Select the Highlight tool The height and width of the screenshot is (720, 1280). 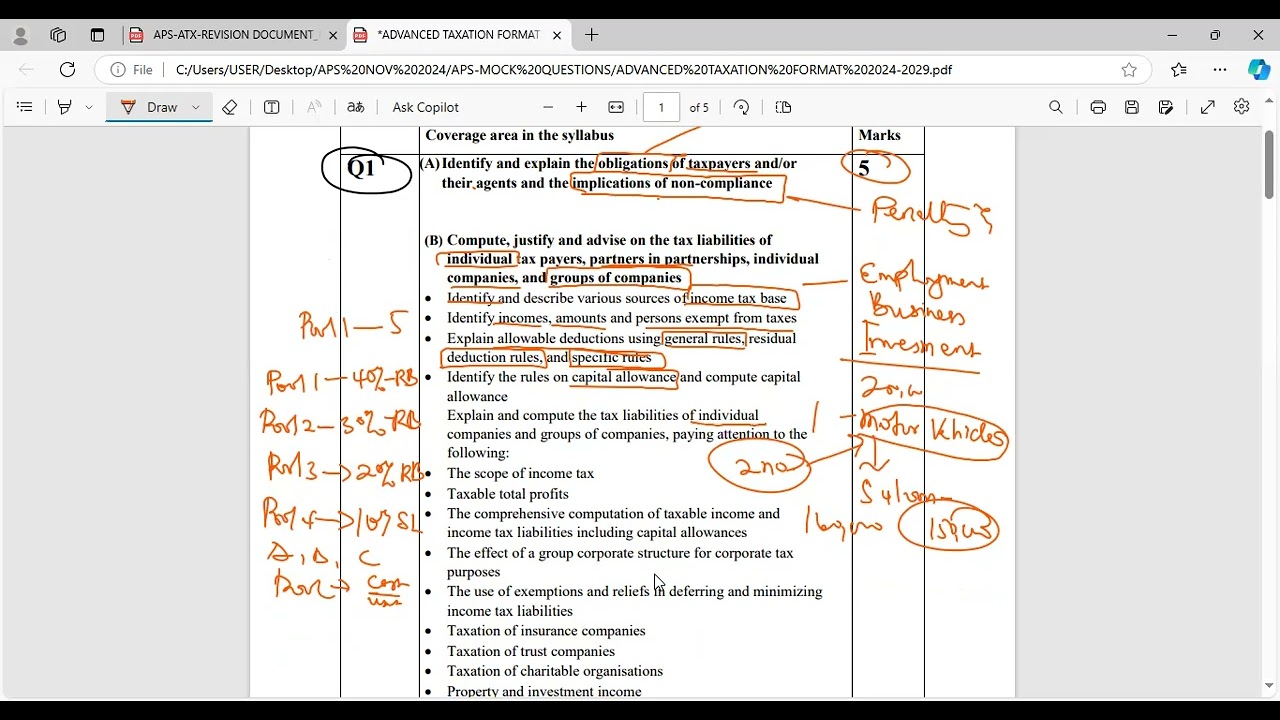(65, 107)
